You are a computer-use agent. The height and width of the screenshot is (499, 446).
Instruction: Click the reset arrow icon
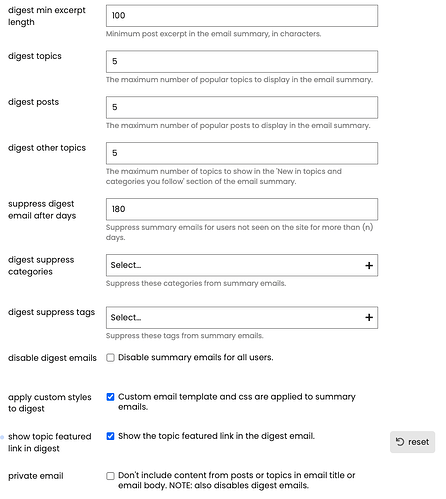400,442
